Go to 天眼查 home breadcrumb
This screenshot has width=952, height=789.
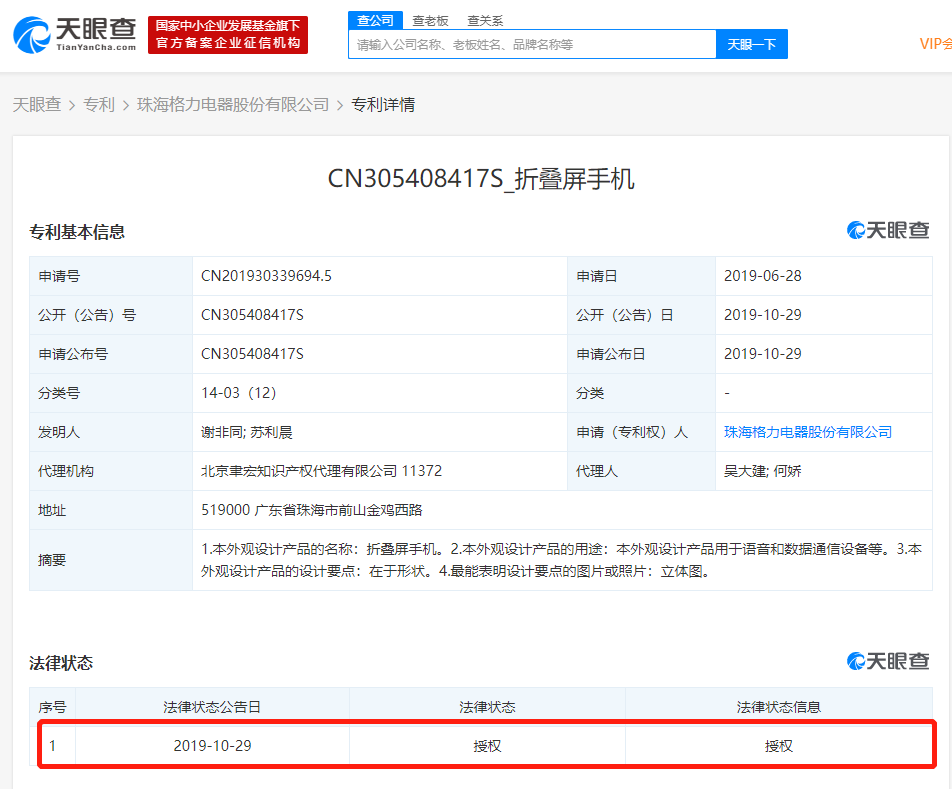click(x=37, y=104)
